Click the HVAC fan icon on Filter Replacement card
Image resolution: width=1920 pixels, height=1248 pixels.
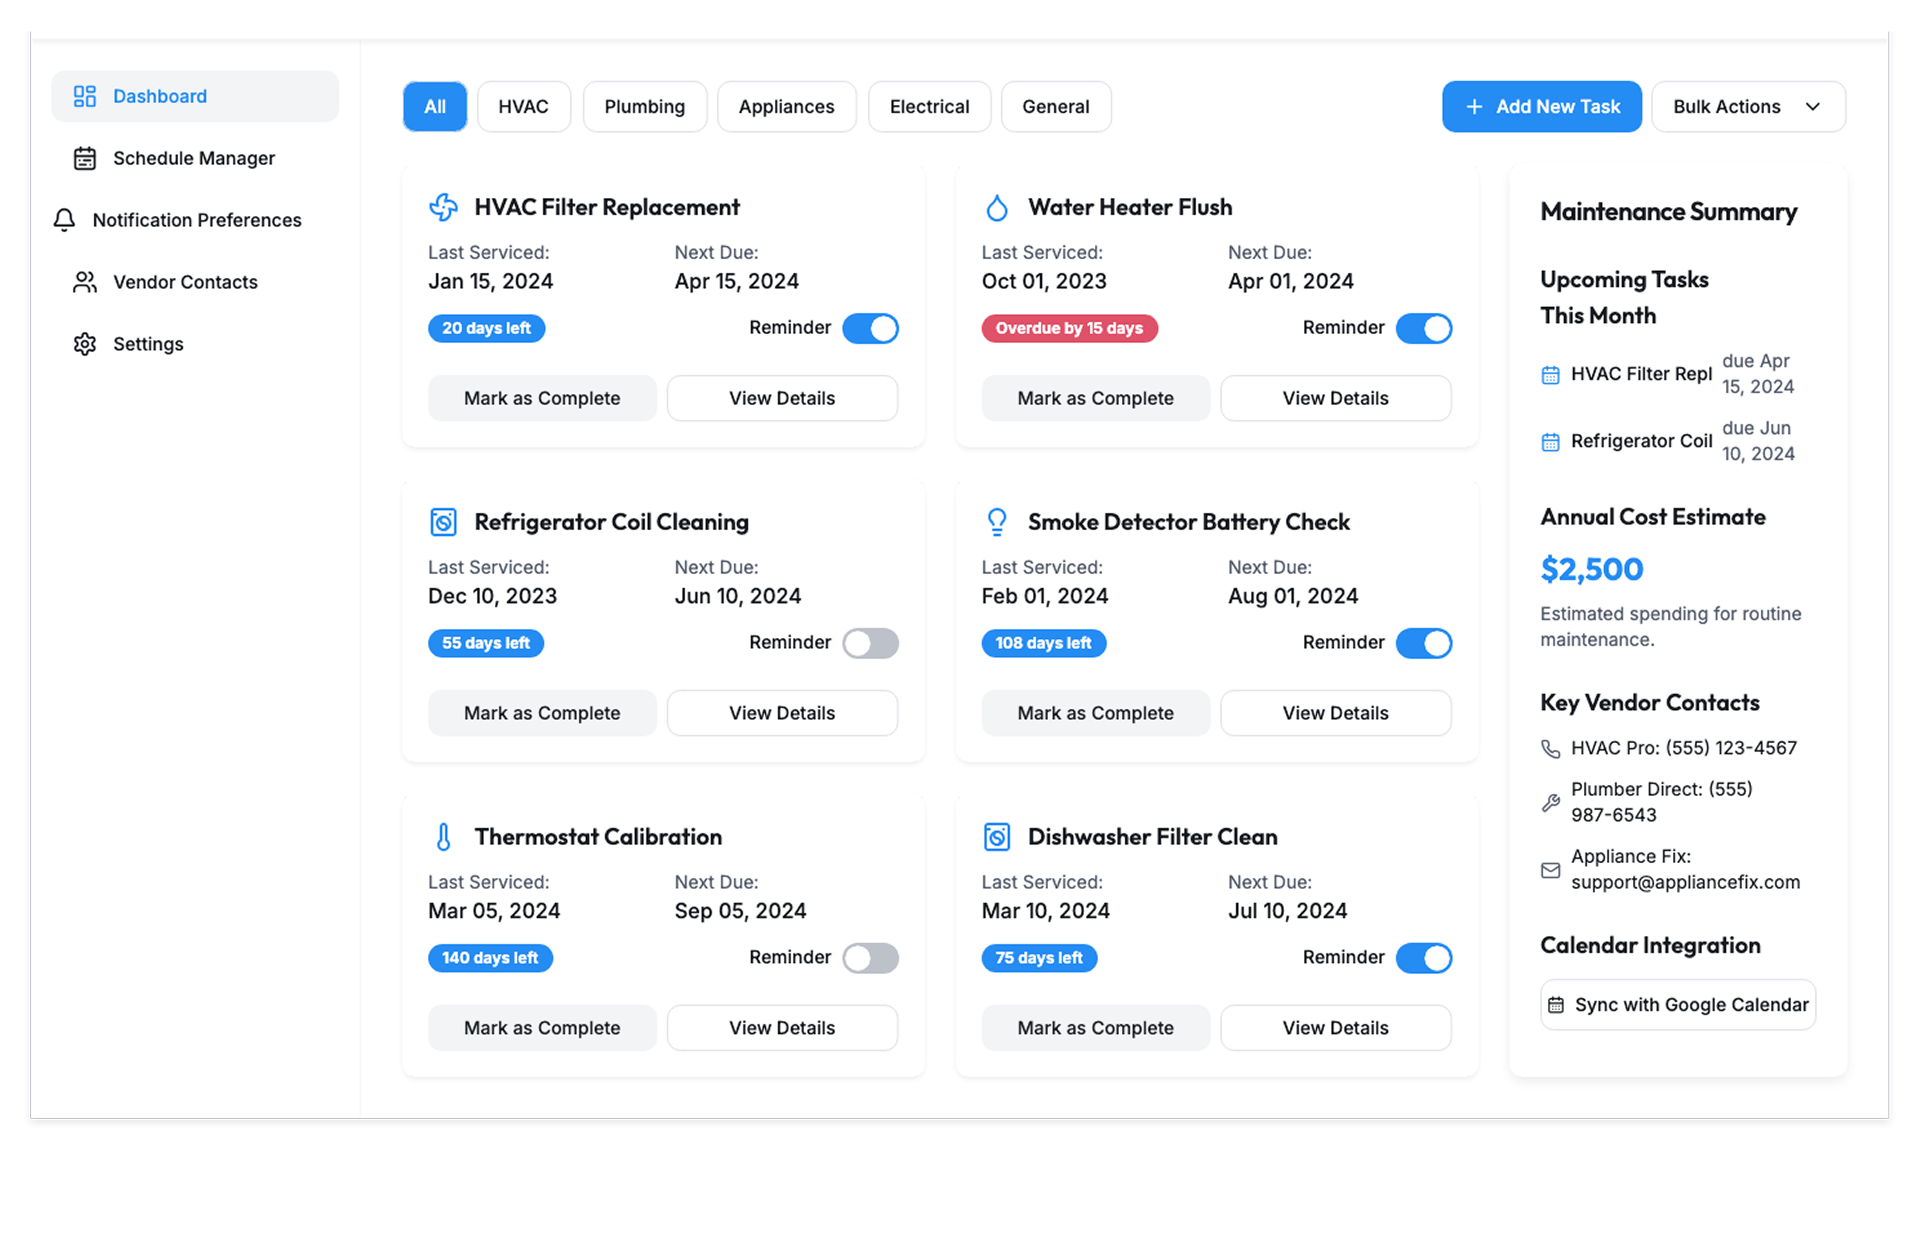pyautogui.click(x=443, y=207)
